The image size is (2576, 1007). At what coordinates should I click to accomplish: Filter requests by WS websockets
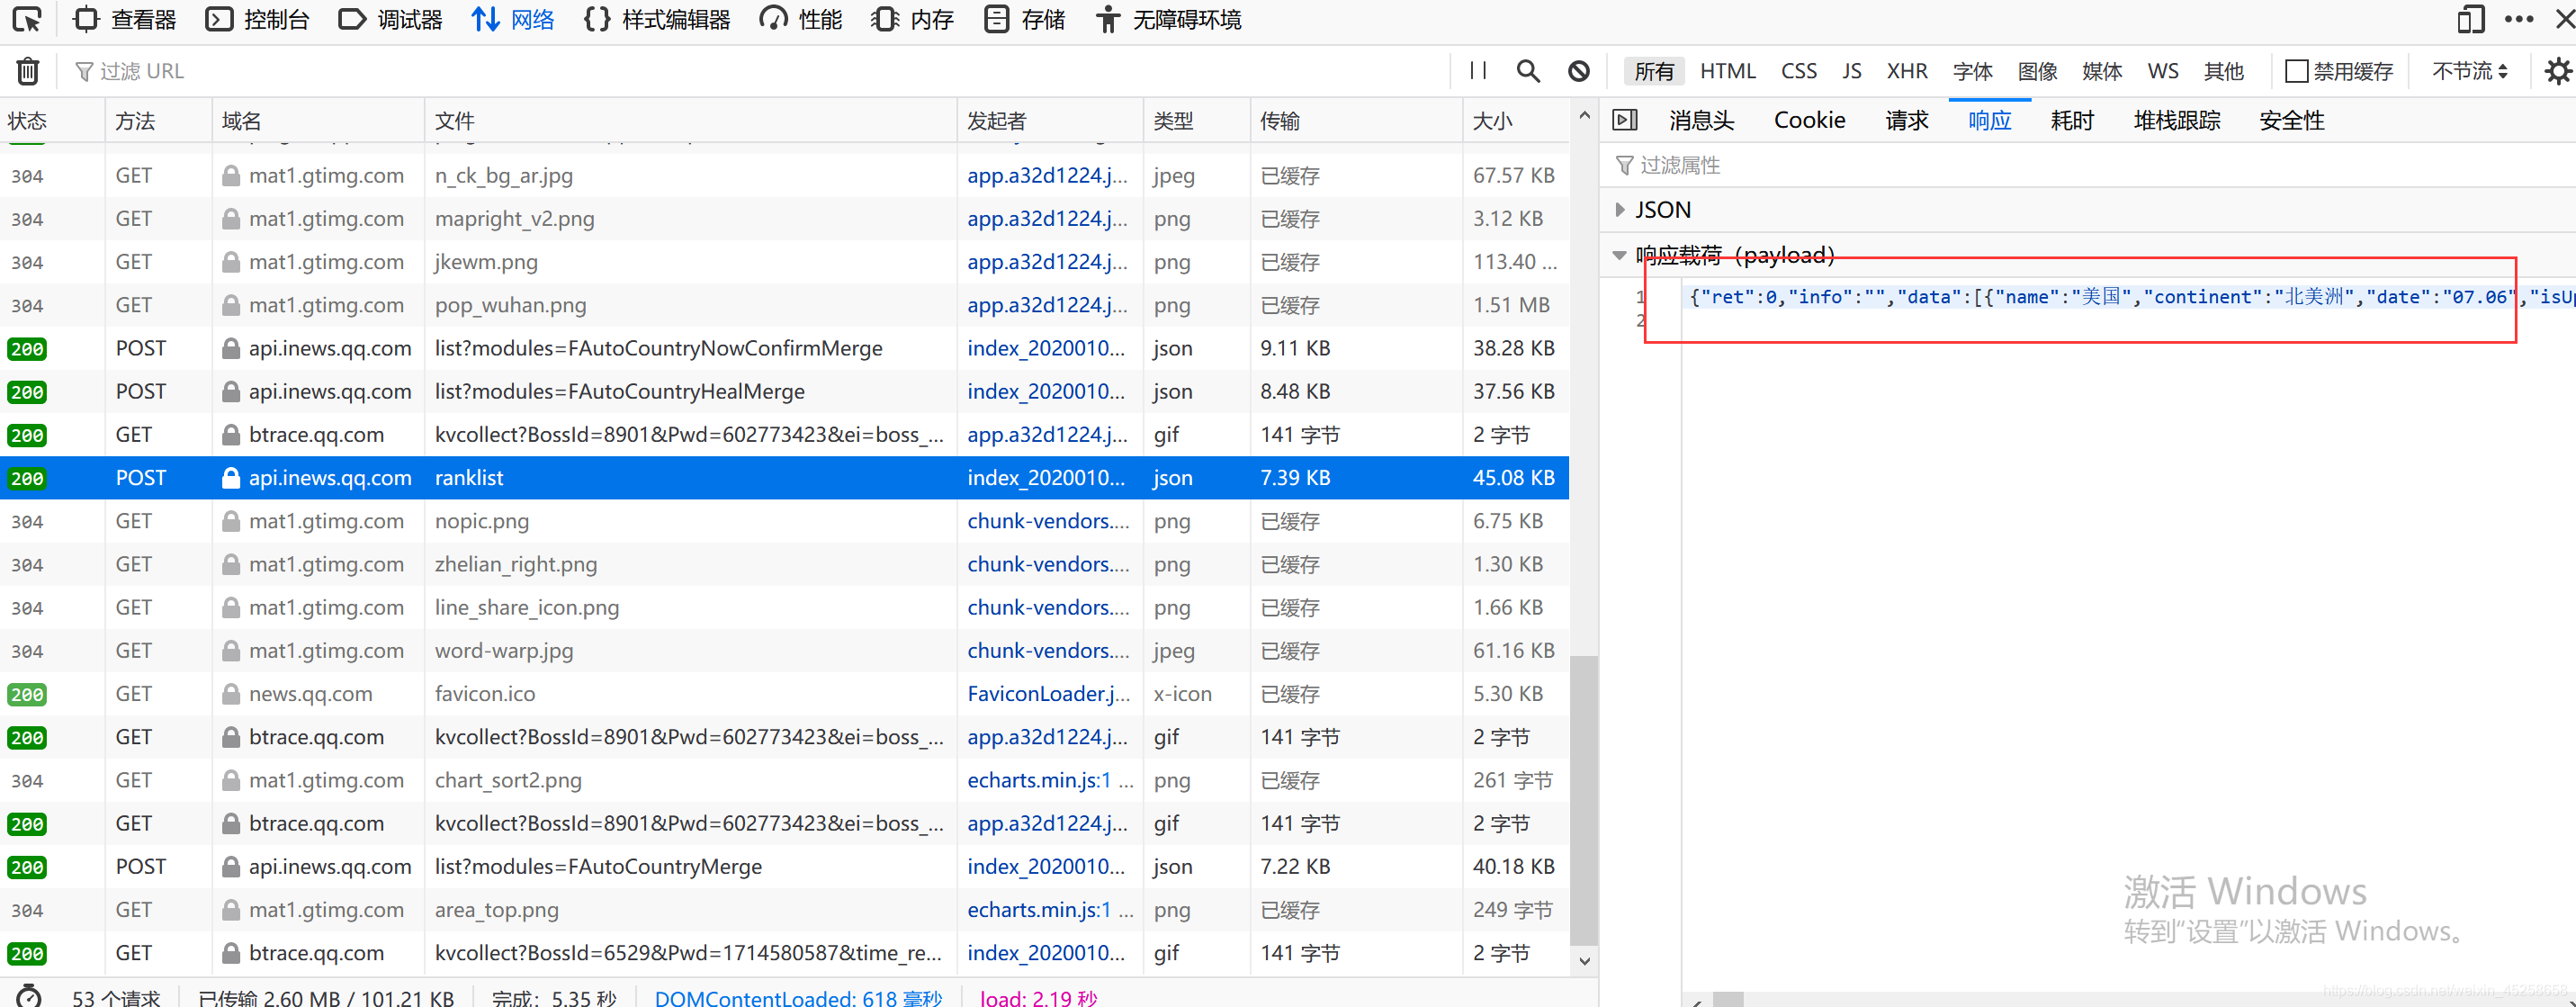click(2162, 71)
